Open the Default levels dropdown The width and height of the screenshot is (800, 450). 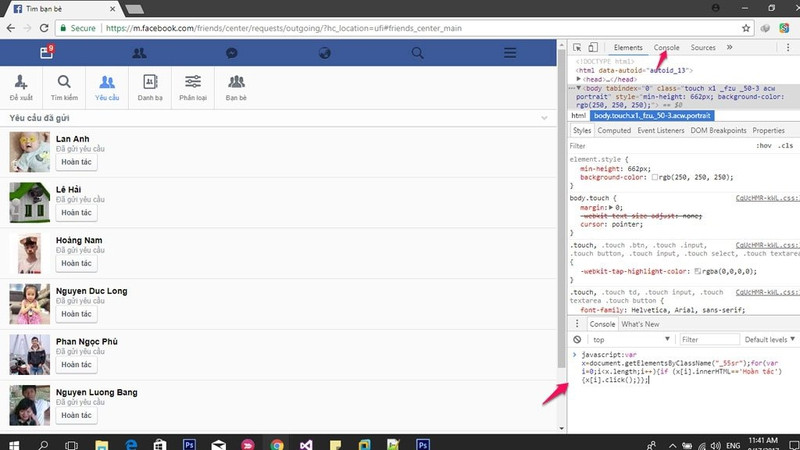pos(770,340)
